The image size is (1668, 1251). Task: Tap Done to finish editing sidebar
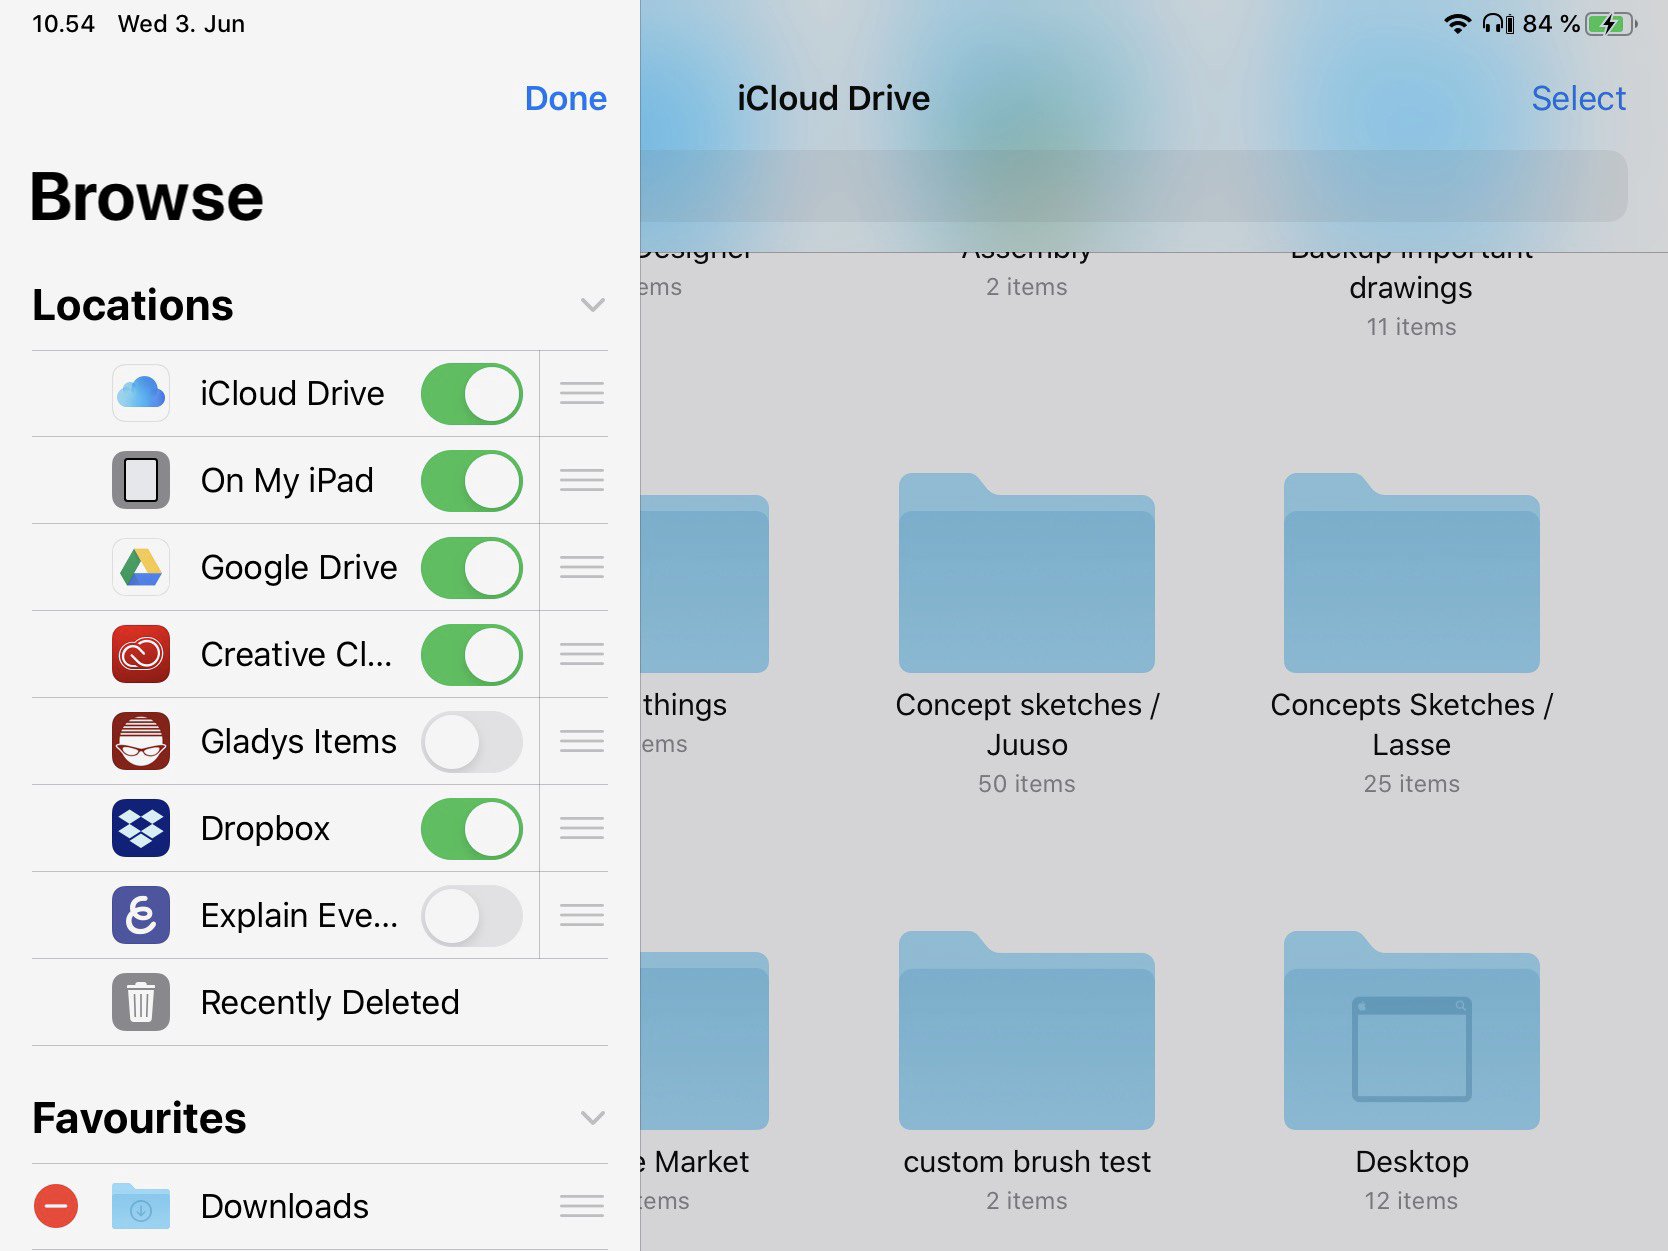pyautogui.click(x=566, y=98)
